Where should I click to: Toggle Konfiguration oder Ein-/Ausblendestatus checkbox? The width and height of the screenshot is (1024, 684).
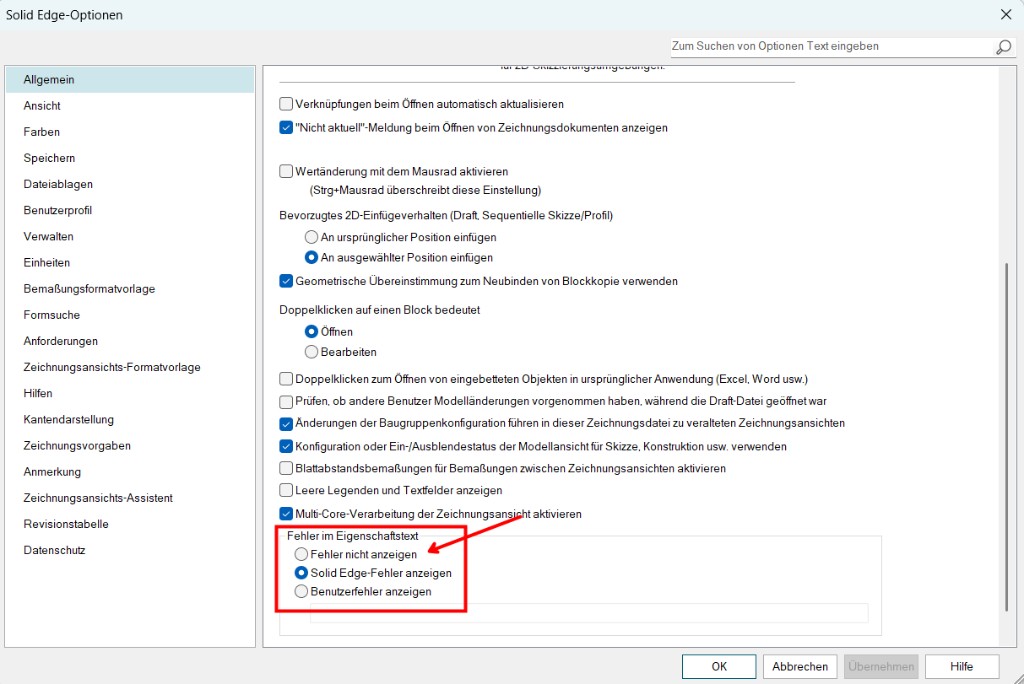pyautogui.click(x=286, y=446)
